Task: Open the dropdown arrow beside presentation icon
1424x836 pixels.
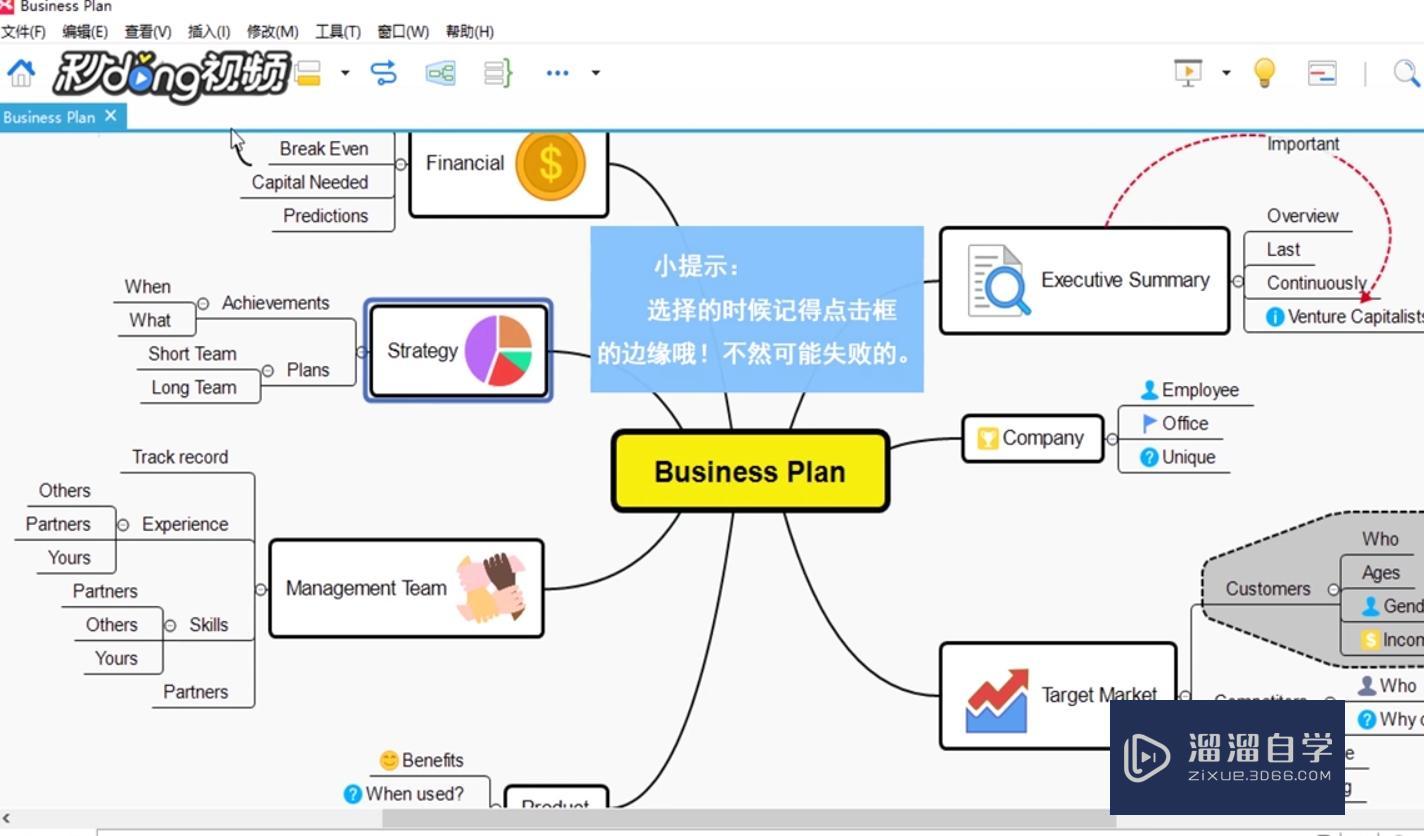Action: click(1226, 72)
